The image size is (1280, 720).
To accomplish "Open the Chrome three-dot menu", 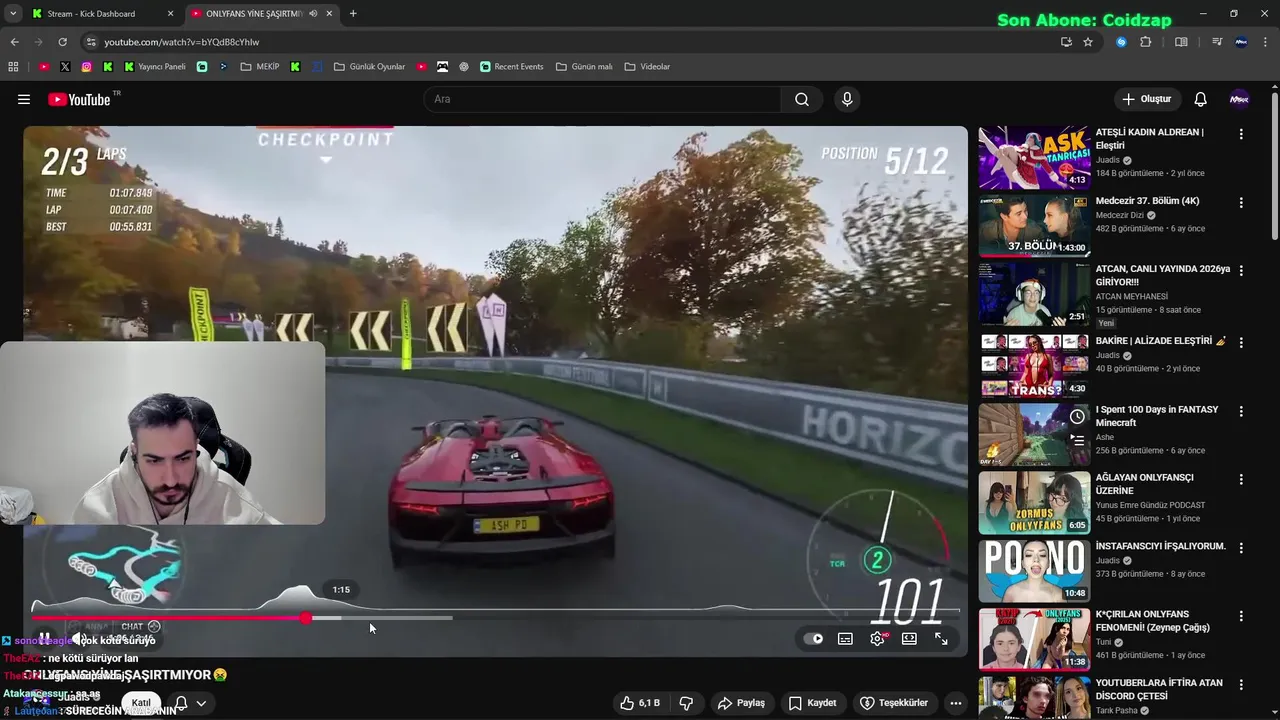I will pyautogui.click(x=1266, y=42).
